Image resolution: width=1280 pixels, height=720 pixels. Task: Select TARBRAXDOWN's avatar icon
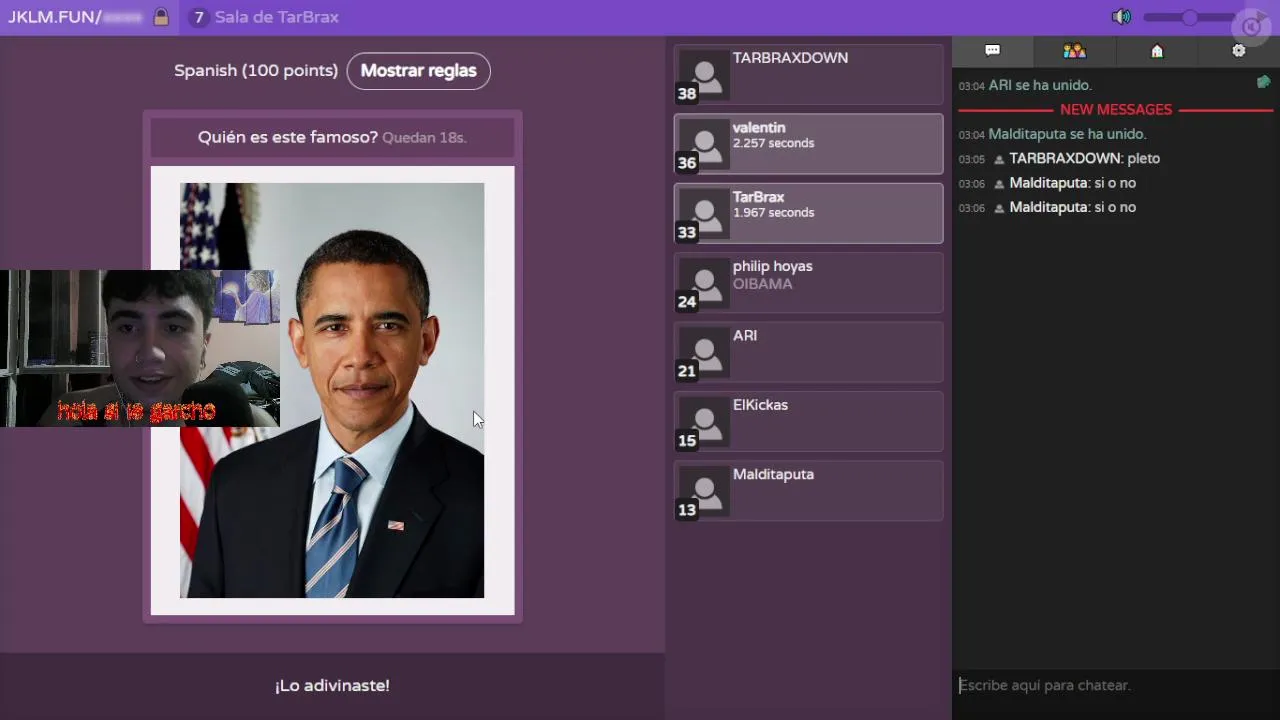[x=704, y=76]
